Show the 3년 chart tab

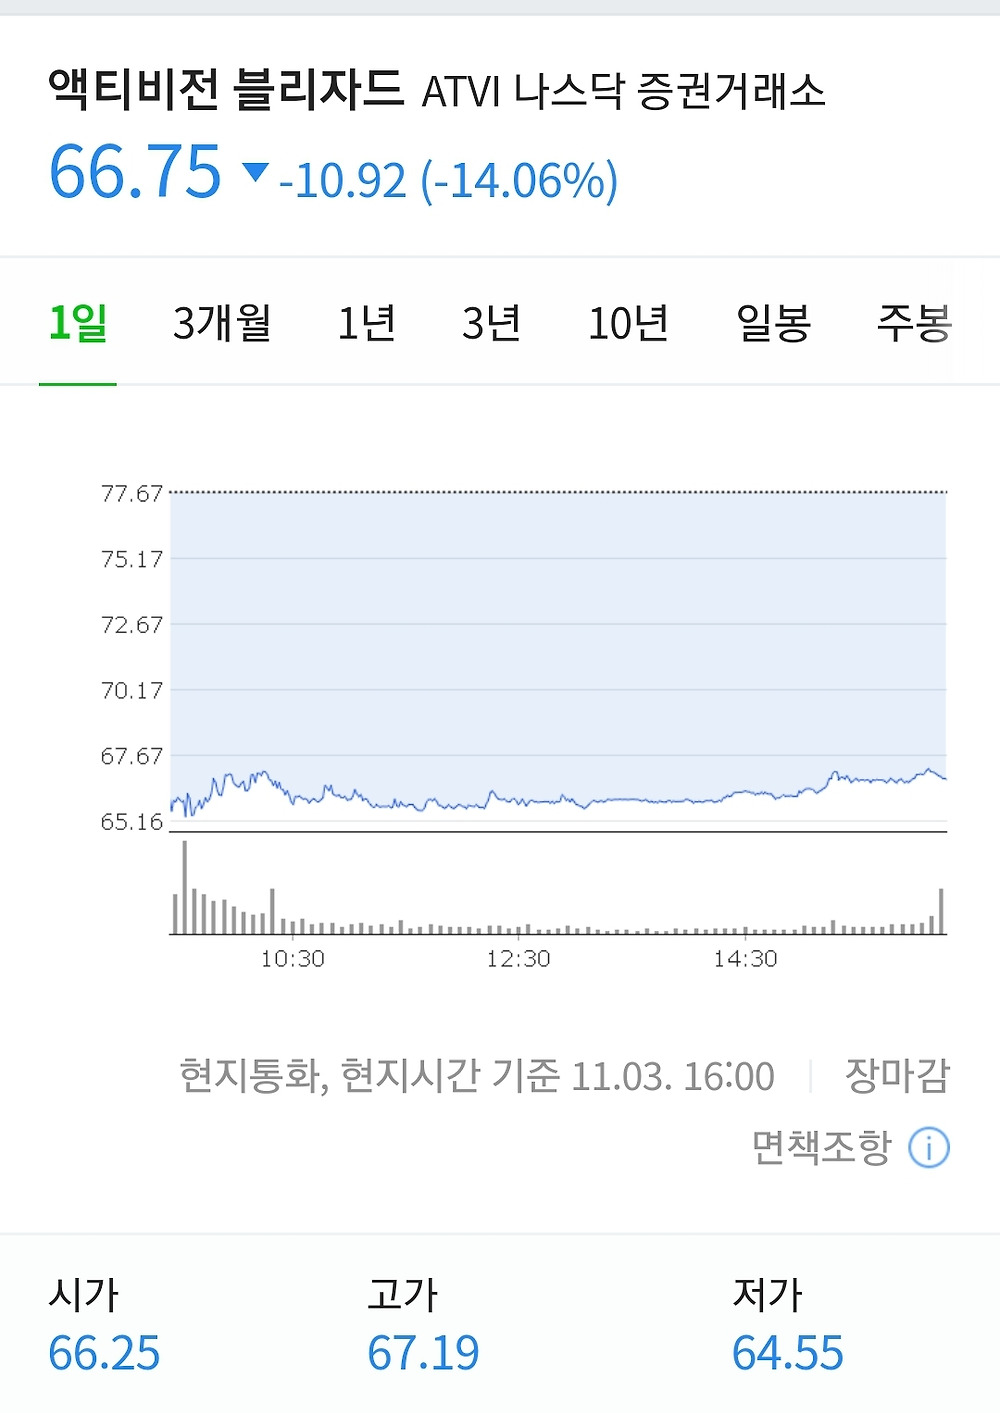(491, 323)
